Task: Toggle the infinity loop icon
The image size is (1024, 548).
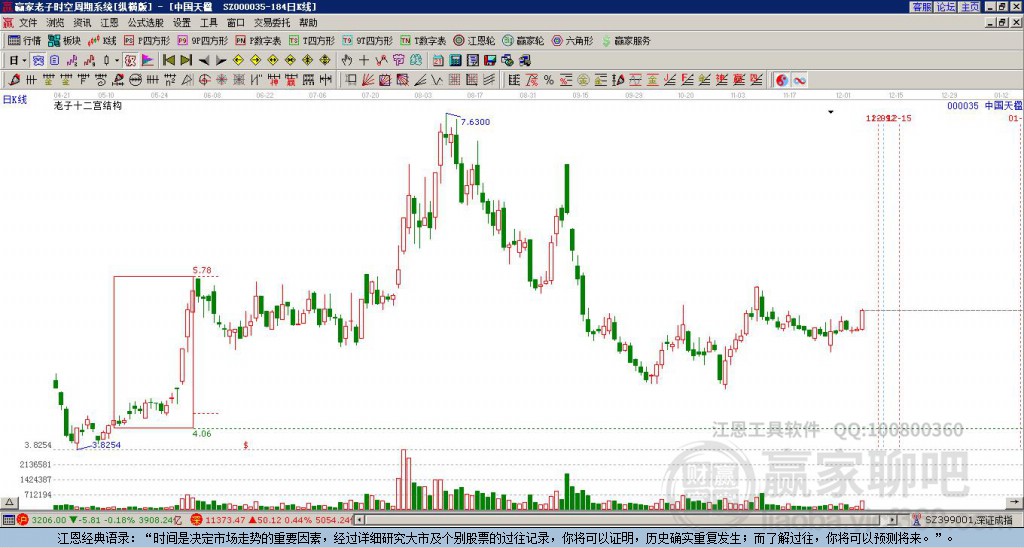Action: [799, 80]
